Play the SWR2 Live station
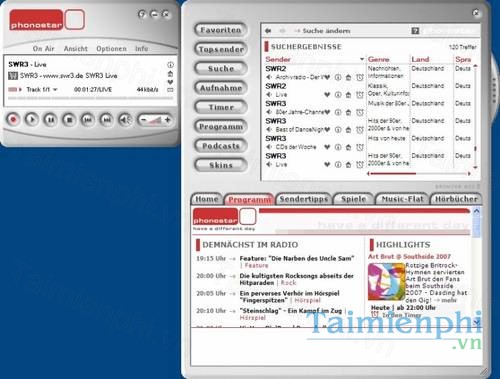This screenshot has height=379, width=500. 269,95
